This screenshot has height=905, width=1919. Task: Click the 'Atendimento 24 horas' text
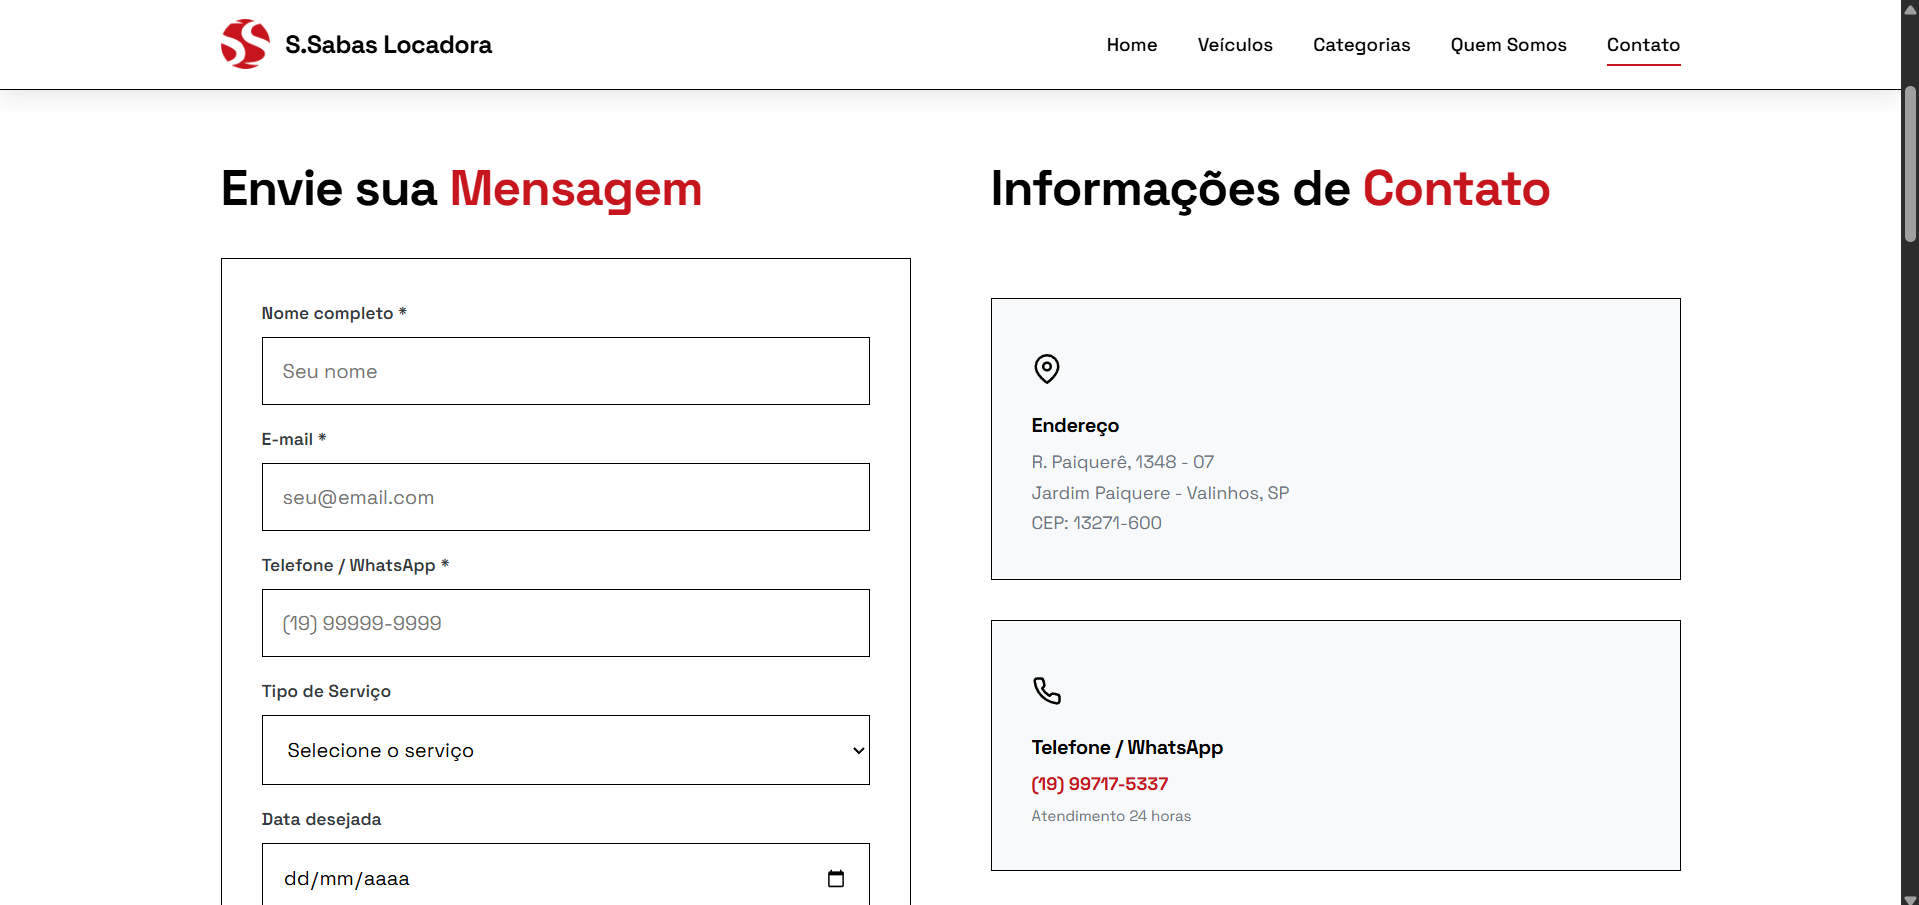[x=1111, y=816]
